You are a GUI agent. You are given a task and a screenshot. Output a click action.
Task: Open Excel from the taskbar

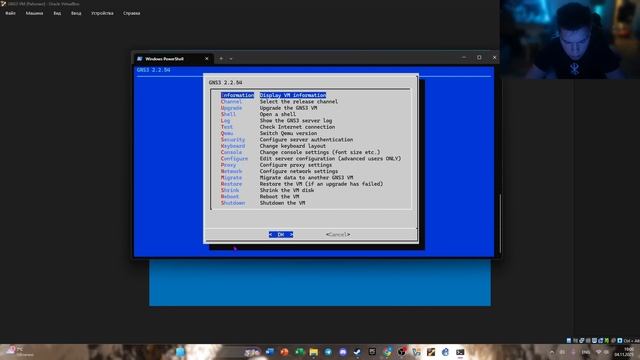[x=299, y=352]
